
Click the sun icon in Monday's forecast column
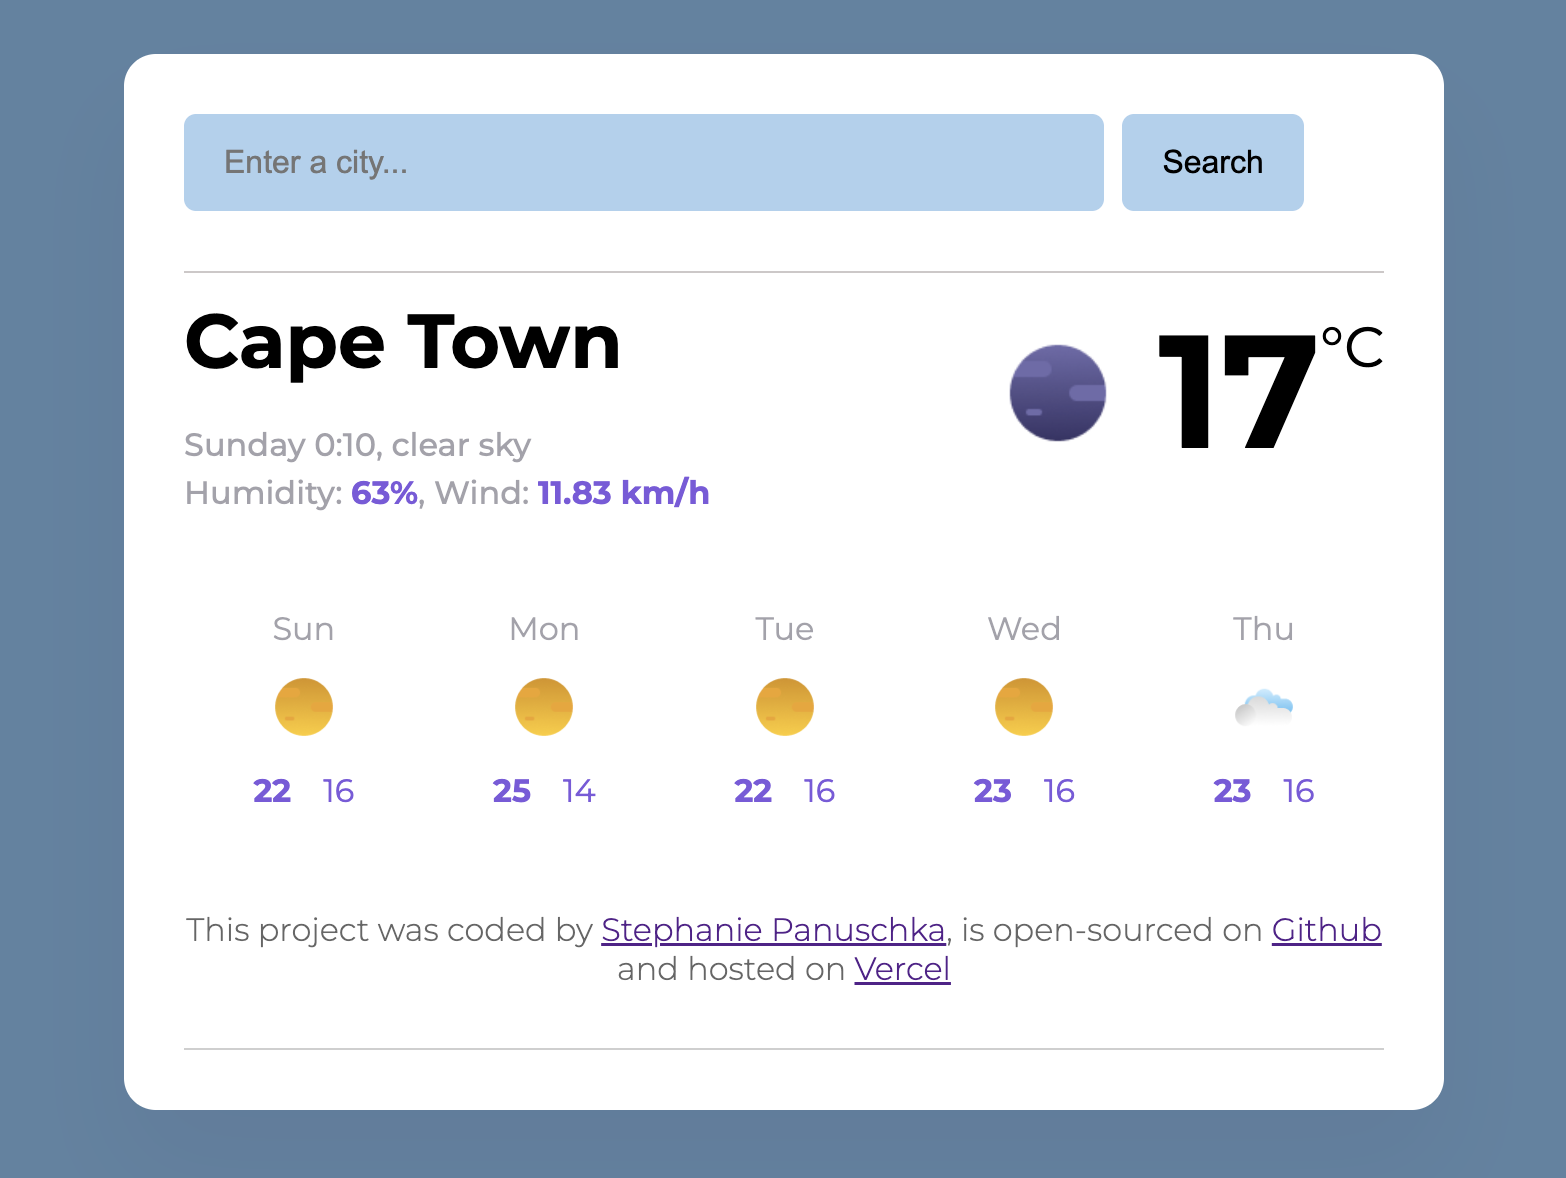coord(543,706)
